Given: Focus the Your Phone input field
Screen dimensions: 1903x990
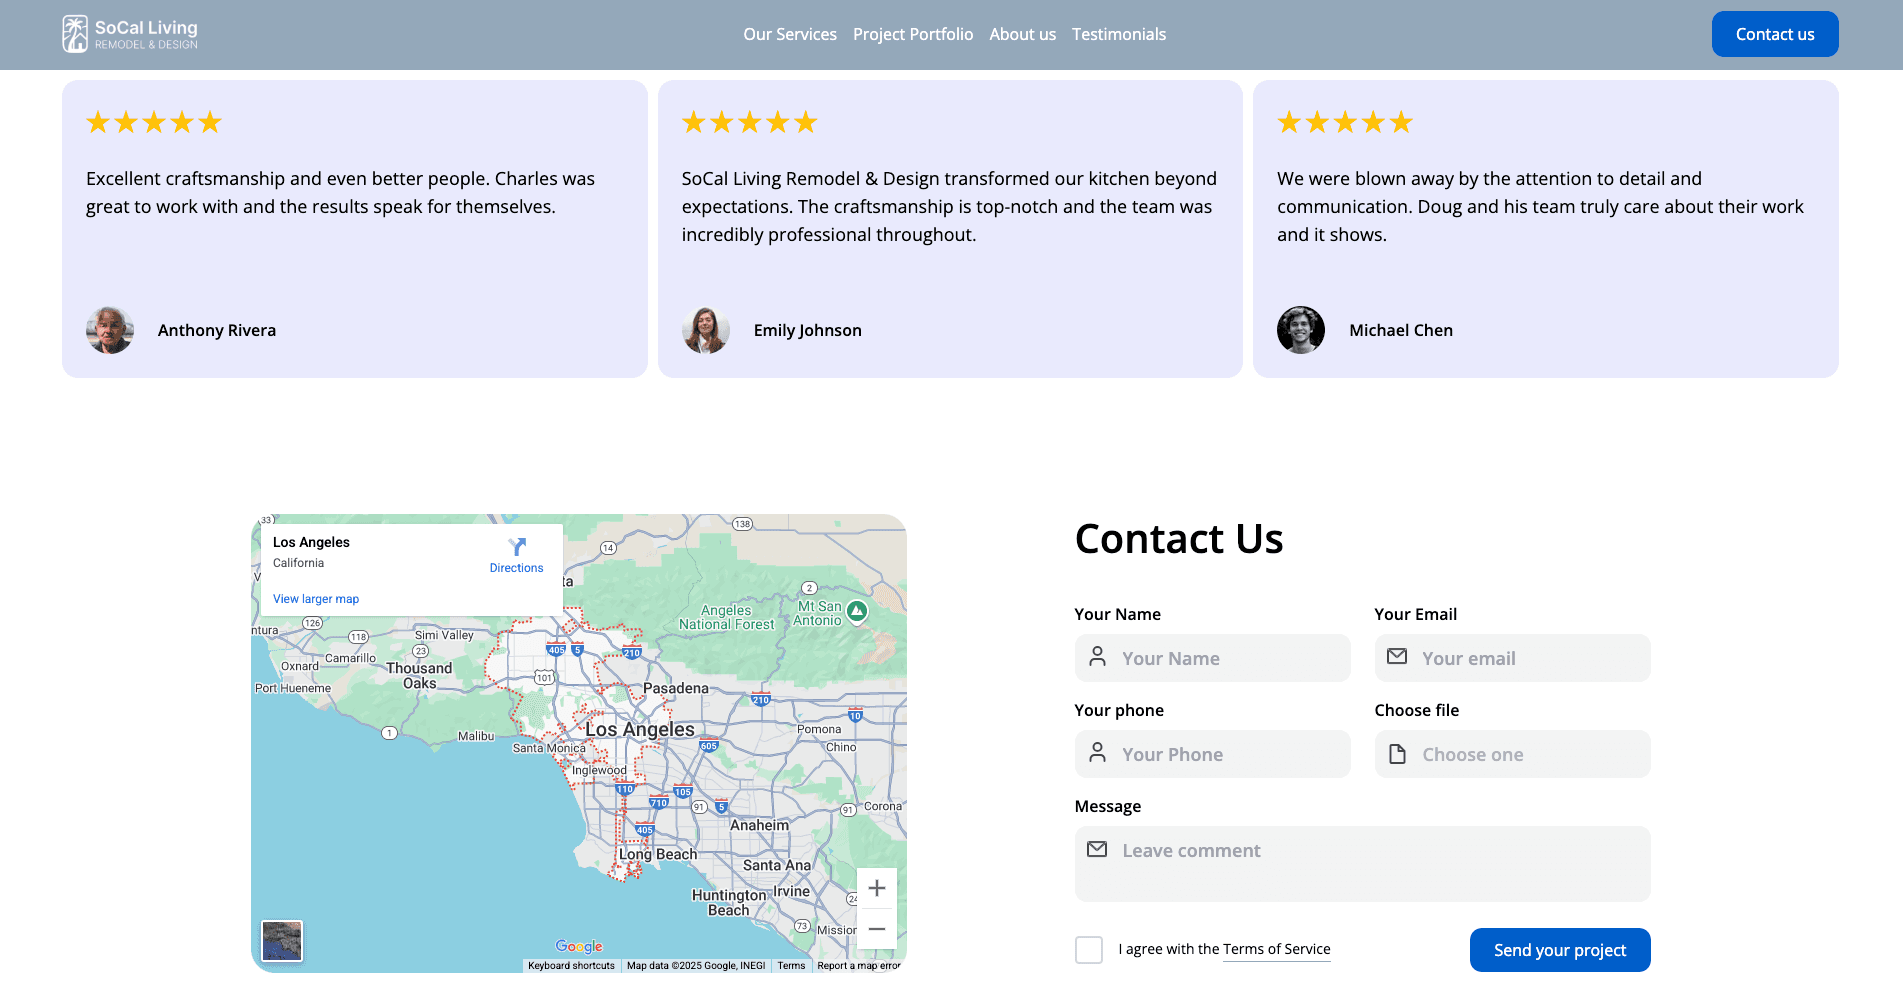Looking at the screenshot, I should pyautogui.click(x=1212, y=754).
